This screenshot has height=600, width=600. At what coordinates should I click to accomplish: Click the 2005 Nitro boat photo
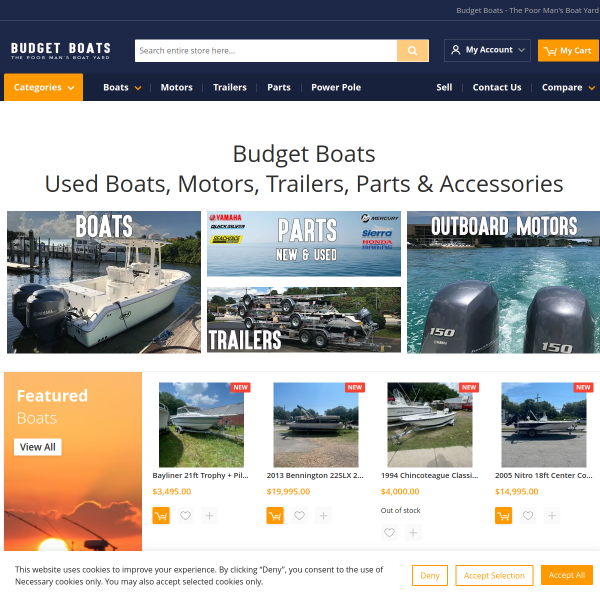[544, 425]
